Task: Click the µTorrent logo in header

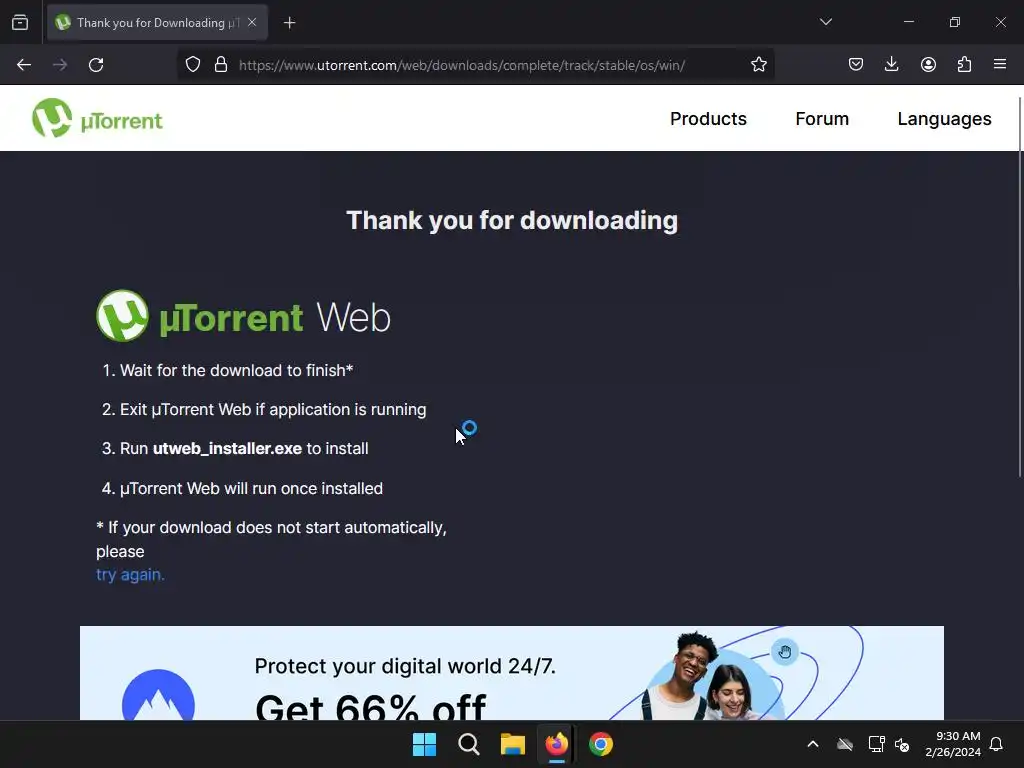Action: click(x=97, y=118)
